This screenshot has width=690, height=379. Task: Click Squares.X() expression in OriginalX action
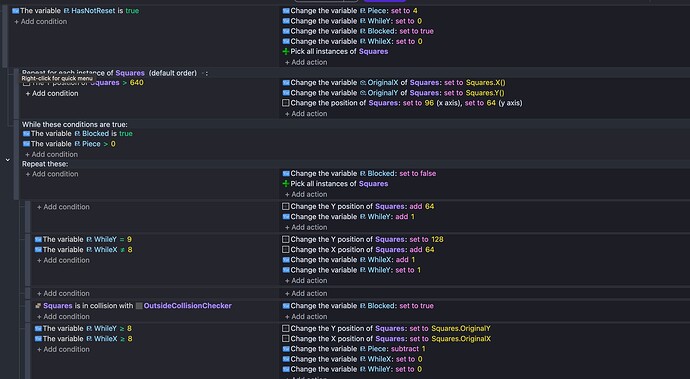pyautogui.click(x=485, y=83)
